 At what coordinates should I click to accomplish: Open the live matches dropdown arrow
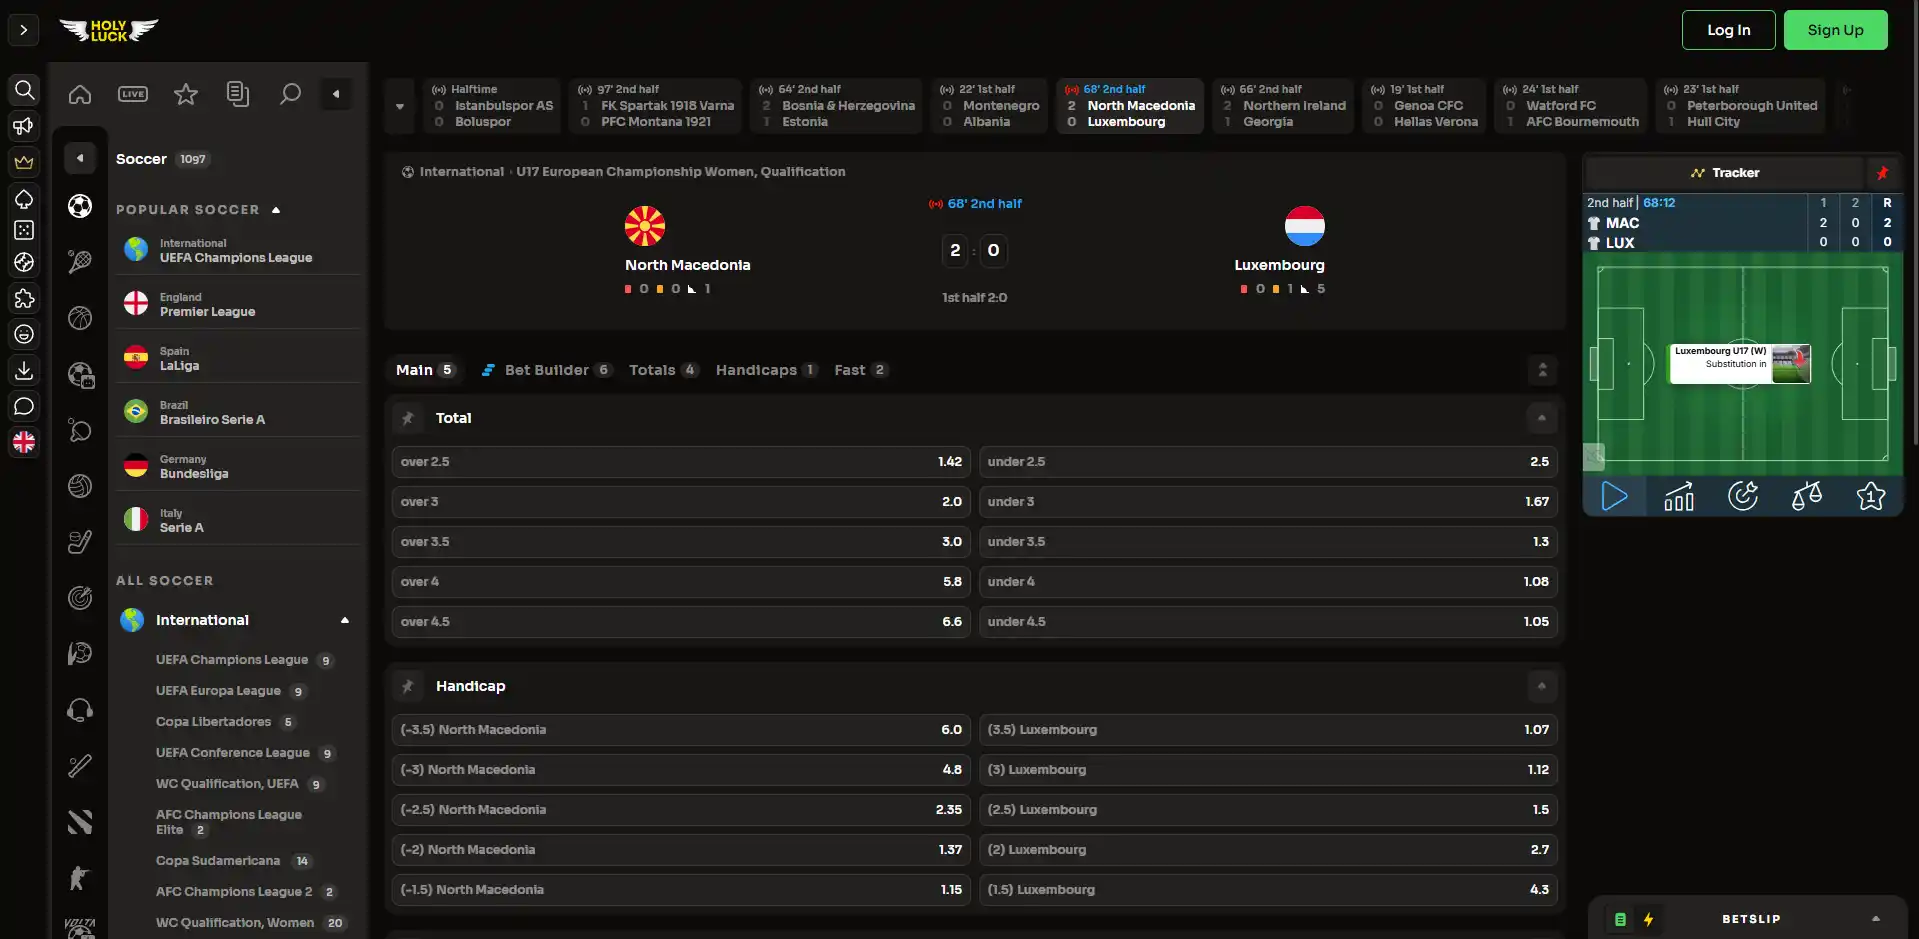400,106
